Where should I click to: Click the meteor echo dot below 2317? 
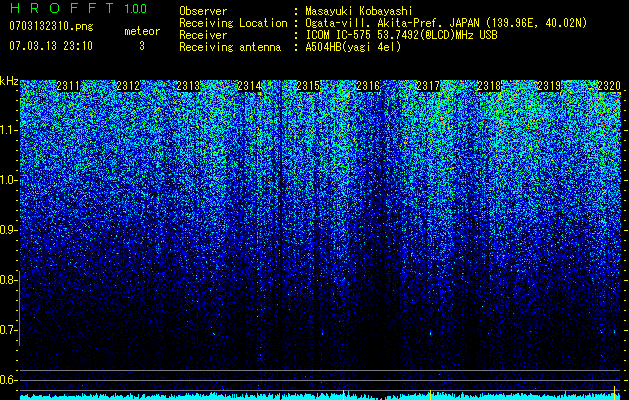click(x=430, y=333)
